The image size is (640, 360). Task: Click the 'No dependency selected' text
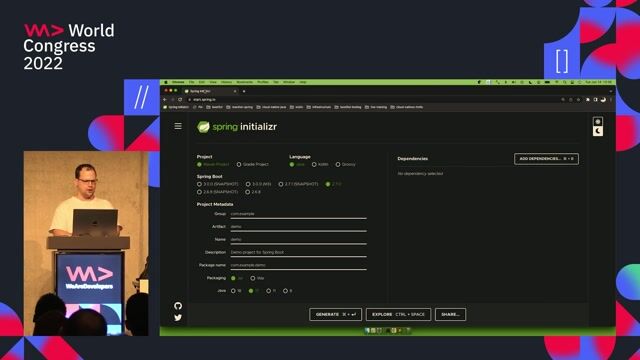click(x=420, y=173)
